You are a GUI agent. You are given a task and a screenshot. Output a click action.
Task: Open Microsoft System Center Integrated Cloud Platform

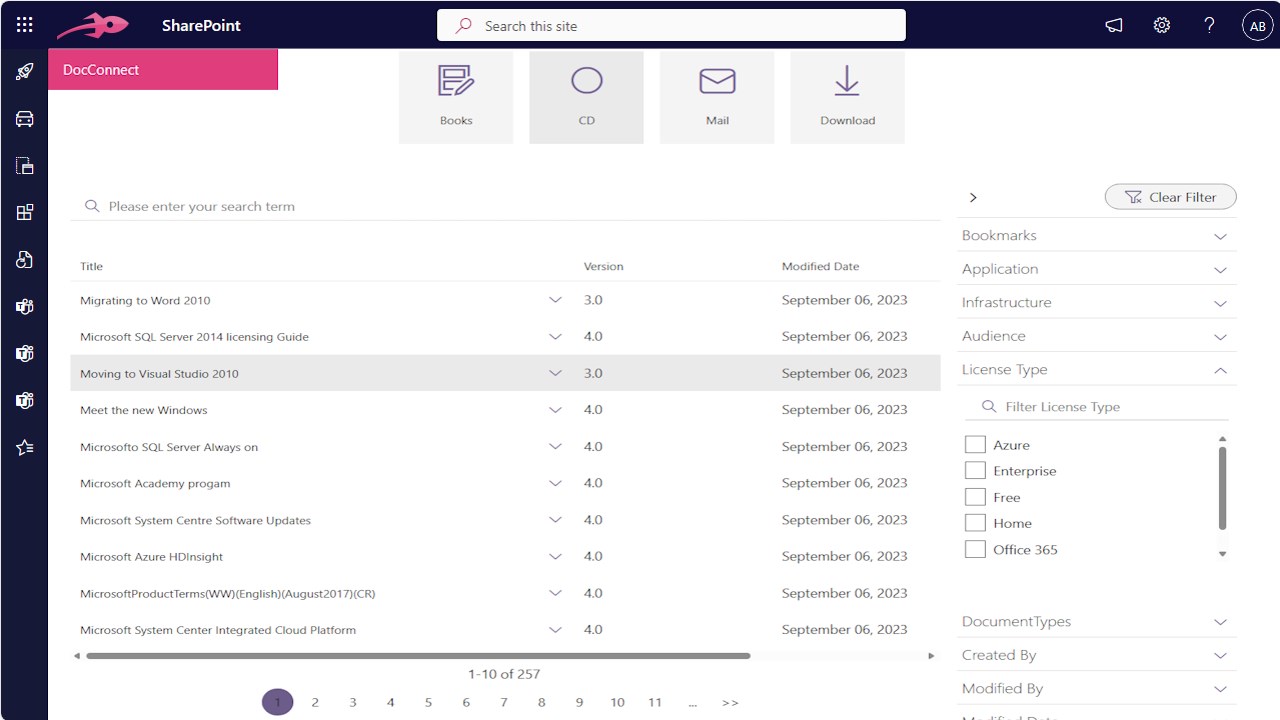(x=218, y=630)
